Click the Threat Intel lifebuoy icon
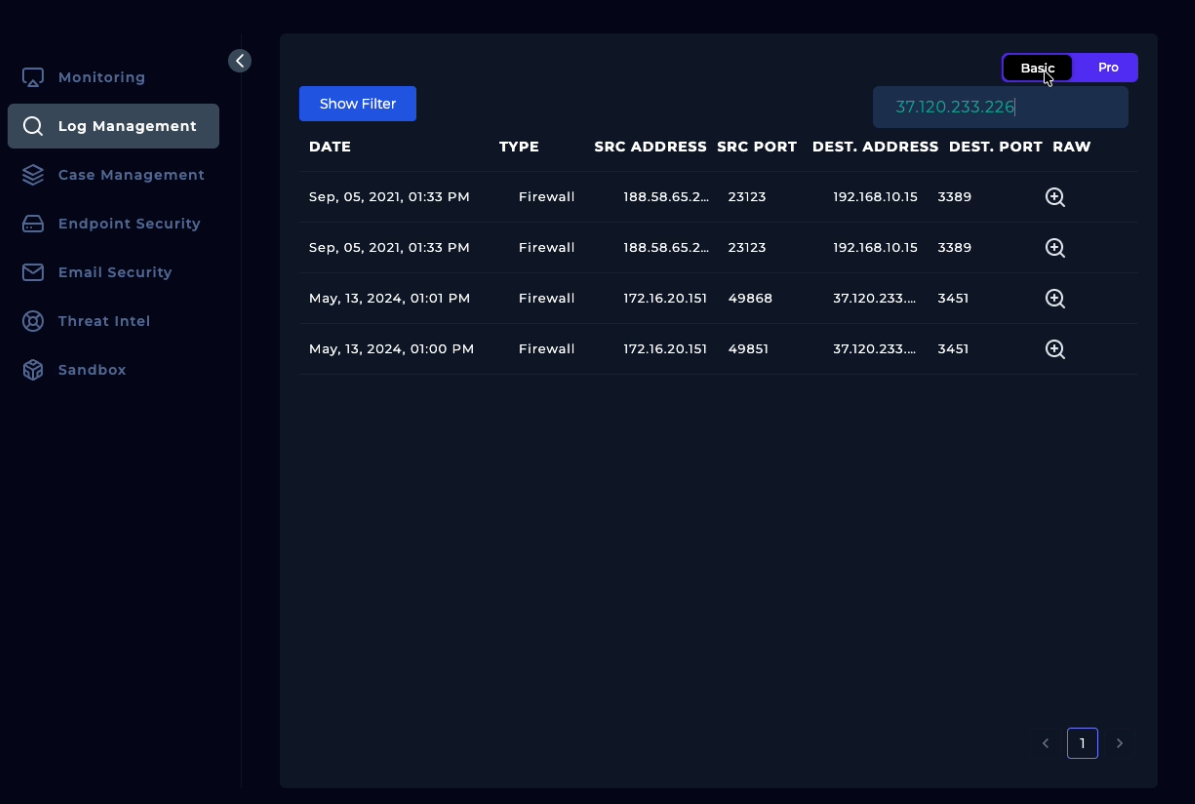Screen dimensions: 1195x804 33,321
